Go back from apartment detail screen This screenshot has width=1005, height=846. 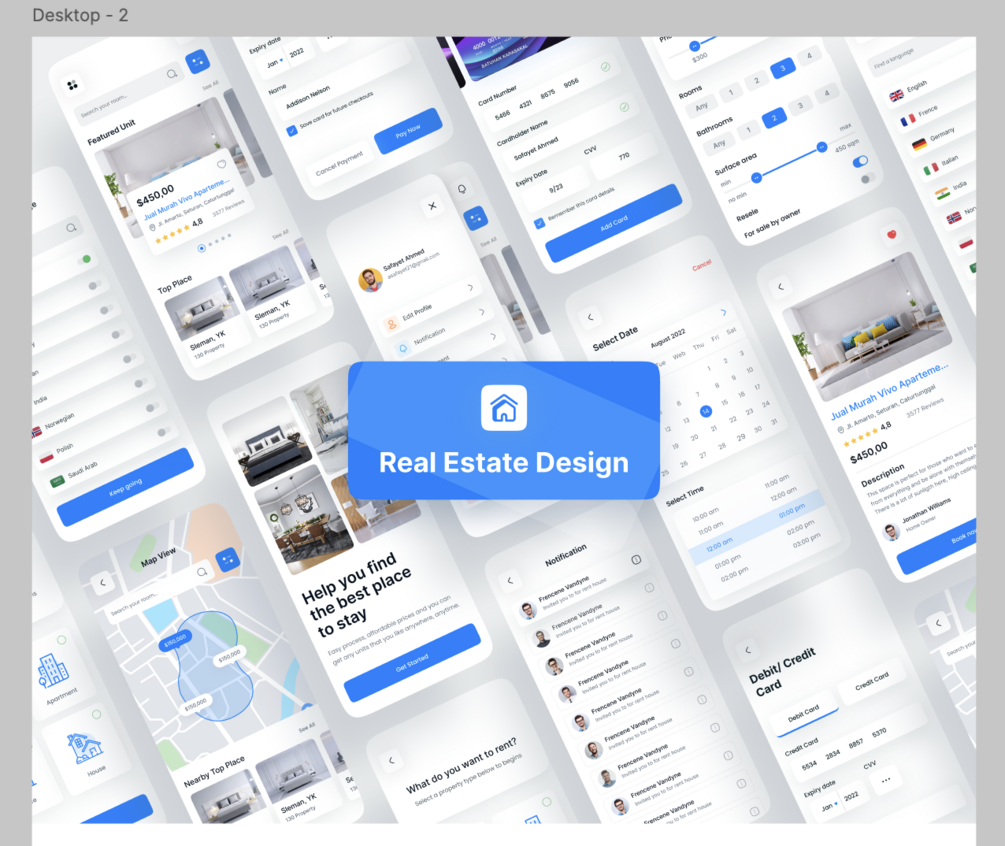pos(781,286)
